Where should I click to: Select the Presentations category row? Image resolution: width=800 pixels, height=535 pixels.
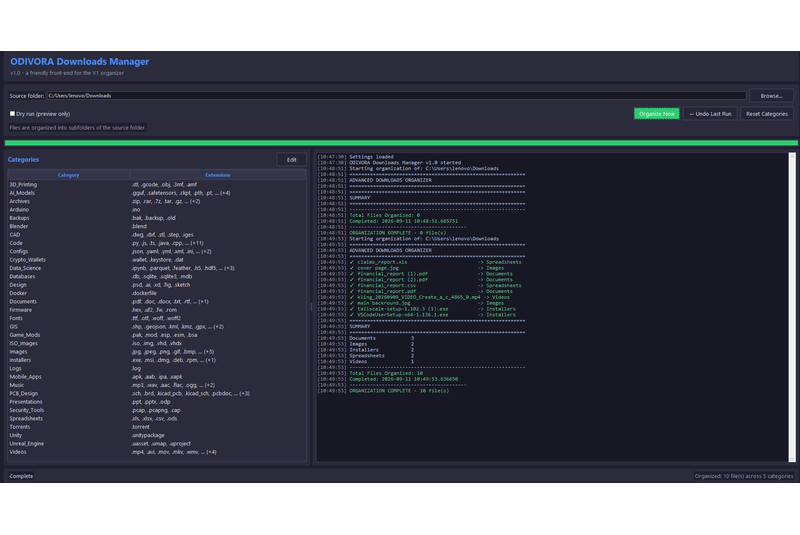(x=157, y=402)
